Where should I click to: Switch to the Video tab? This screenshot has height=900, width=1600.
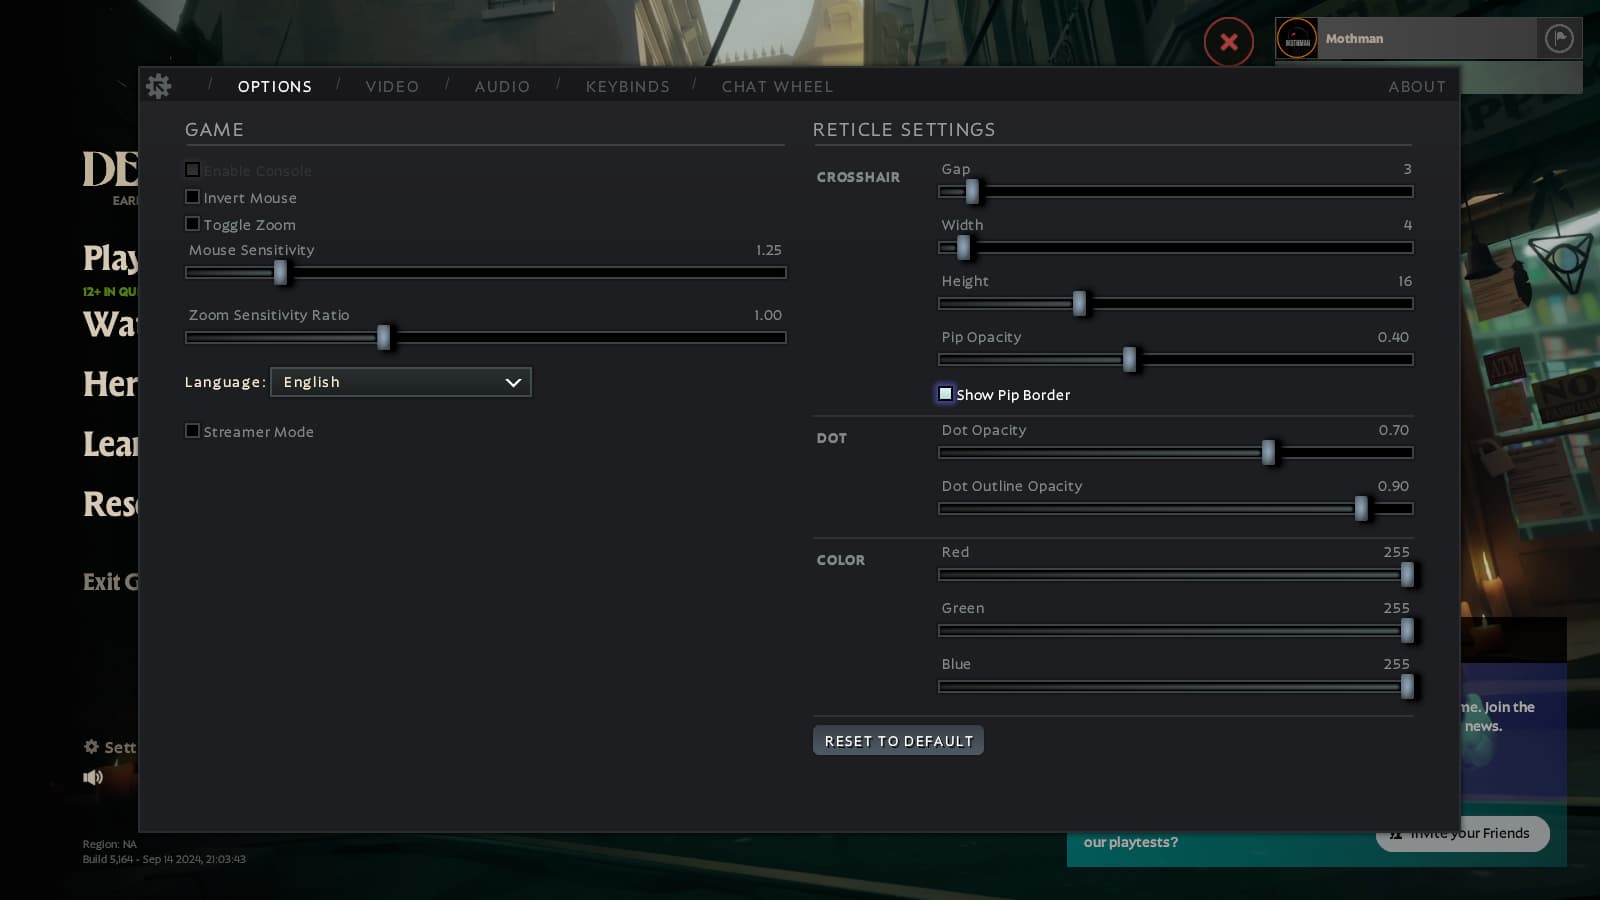[392, 87]
